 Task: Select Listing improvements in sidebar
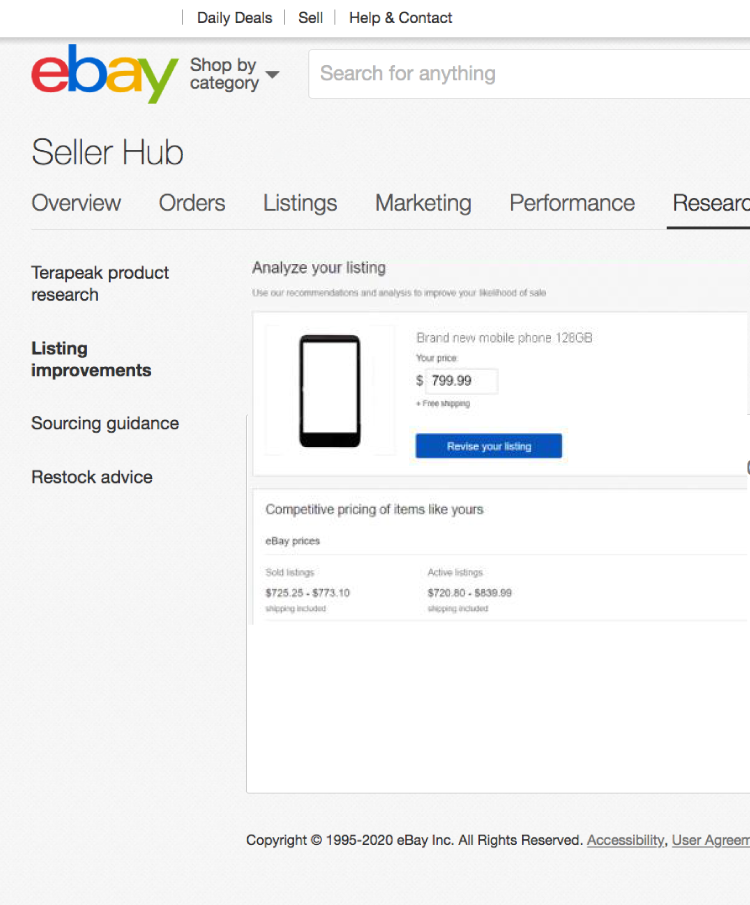click(91, 359)
